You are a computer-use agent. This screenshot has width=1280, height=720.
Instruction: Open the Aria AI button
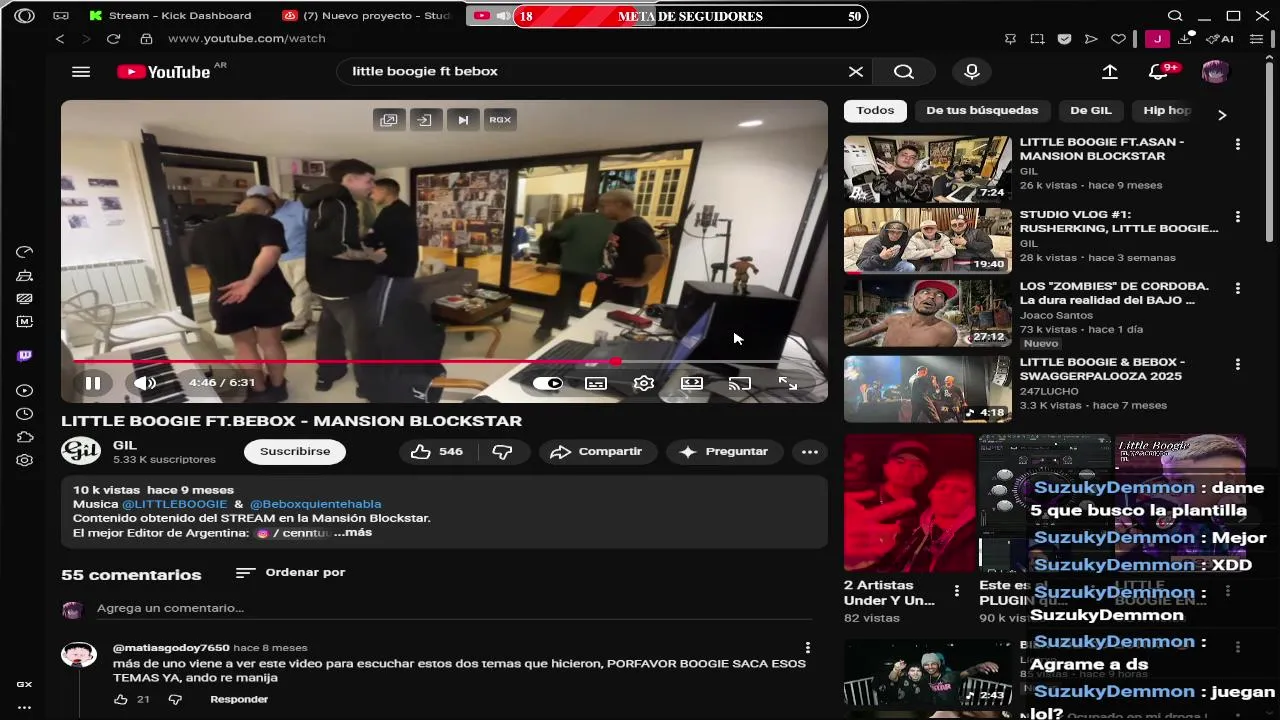click(x=1220, y=39)
